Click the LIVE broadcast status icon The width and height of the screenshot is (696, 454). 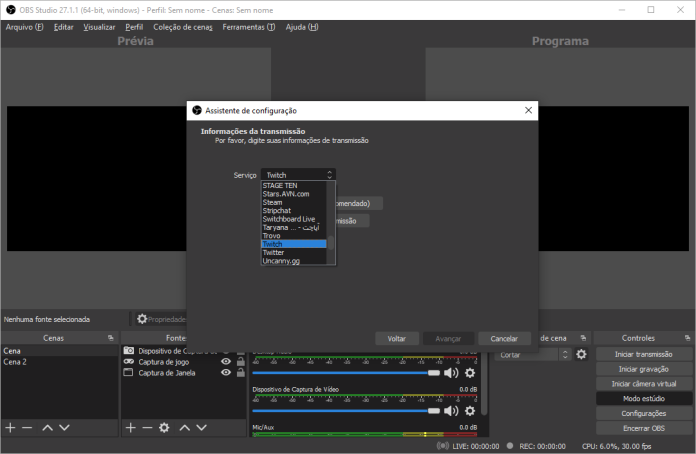pyautogui.click(x=443, y=446)
